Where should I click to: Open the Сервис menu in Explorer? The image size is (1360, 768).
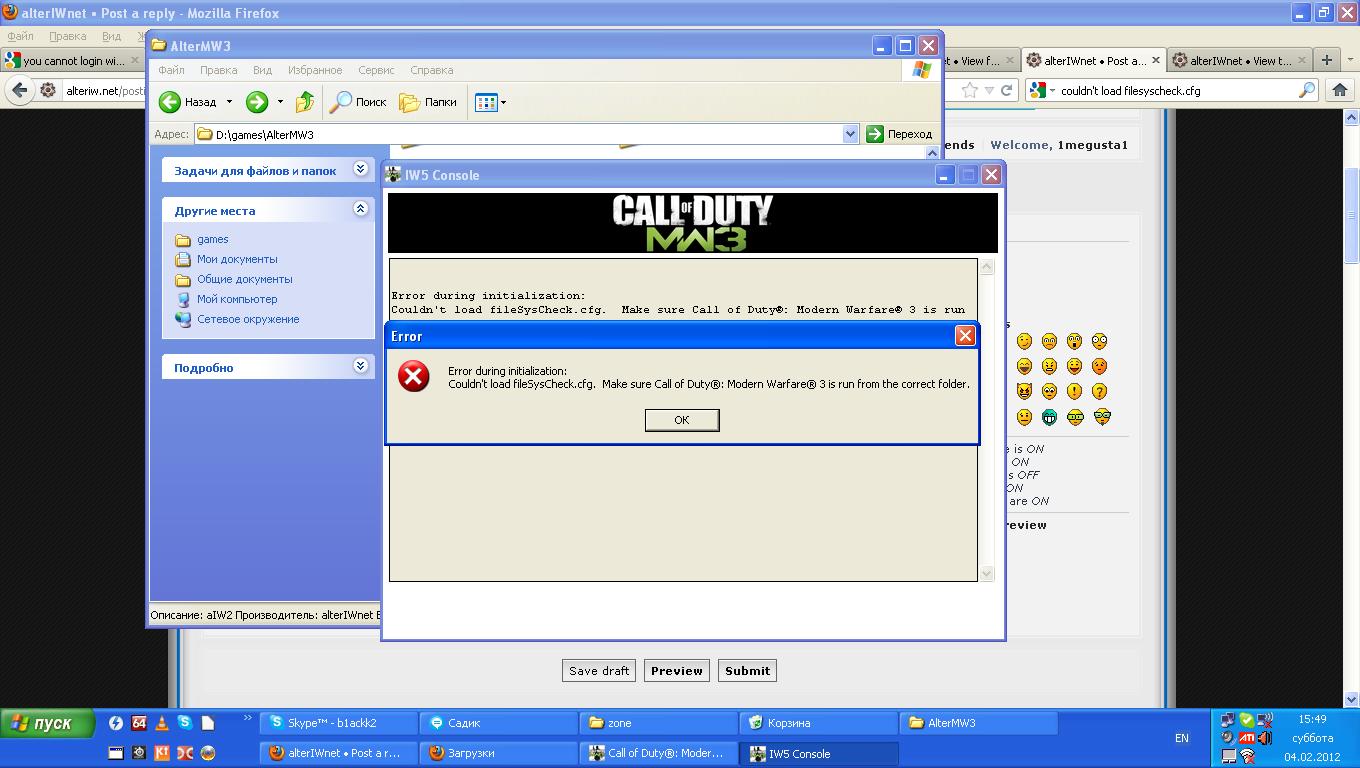click(x=376, y=70)
